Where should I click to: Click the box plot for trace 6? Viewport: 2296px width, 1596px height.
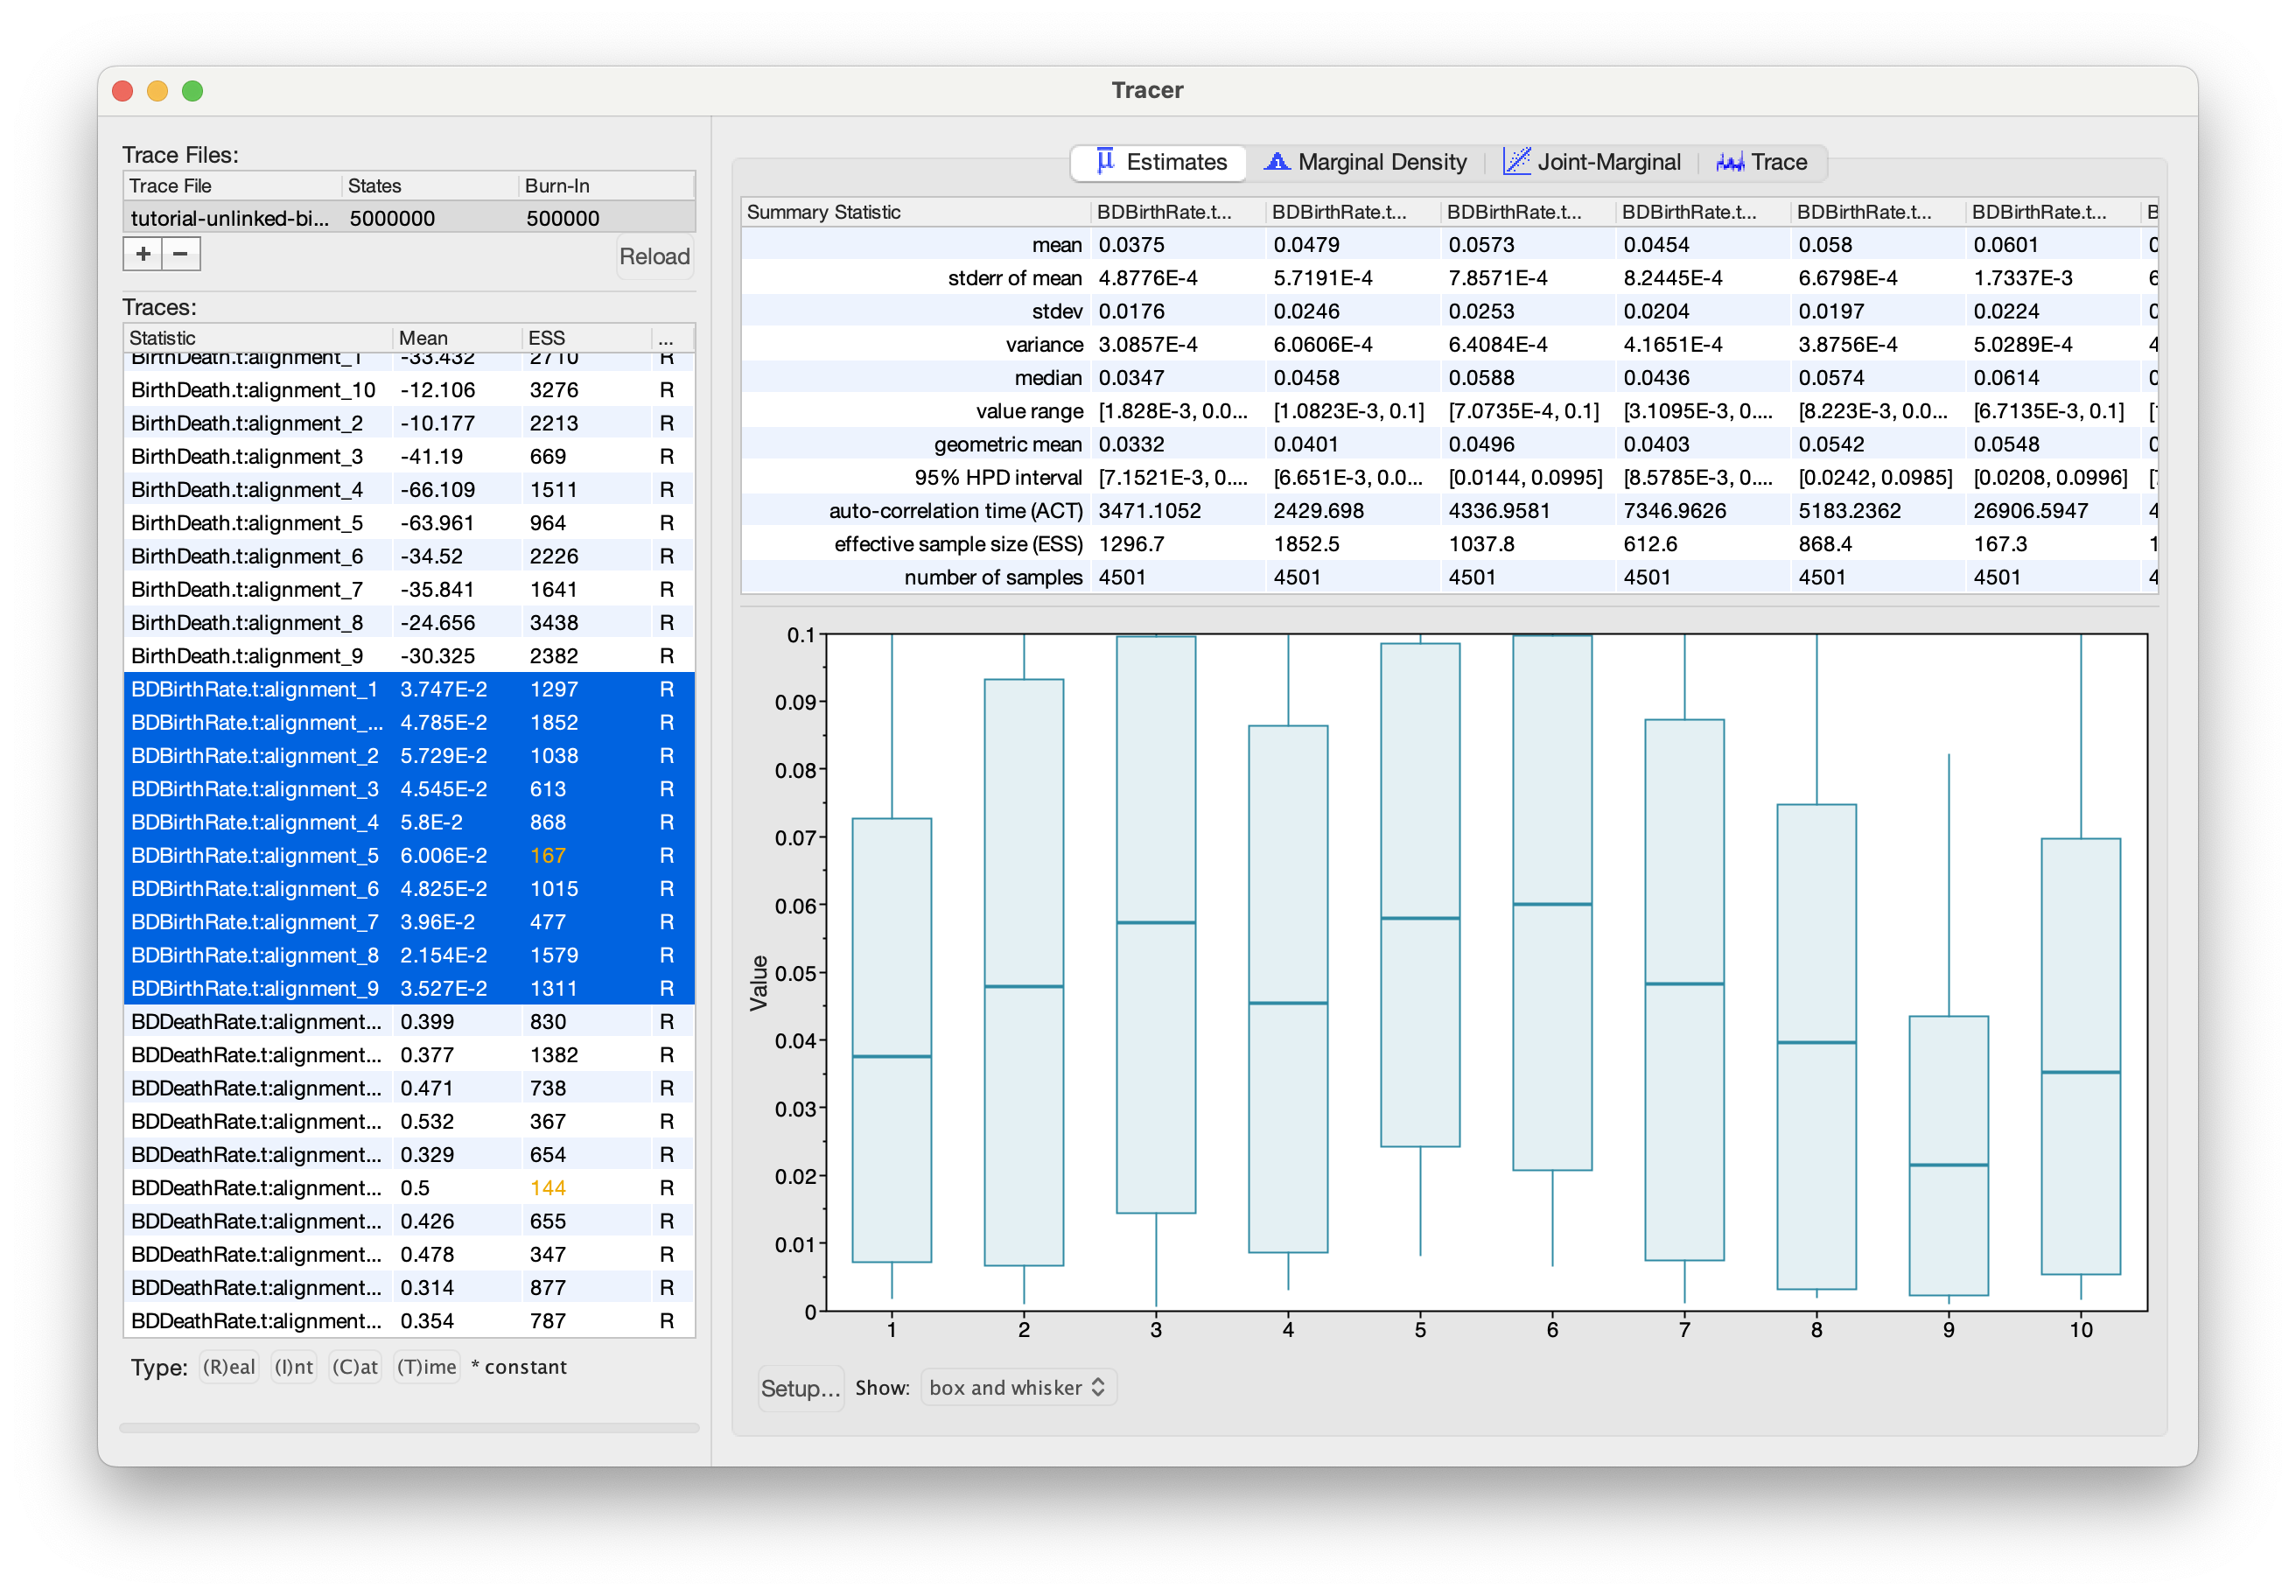[x=1552, y=902]
